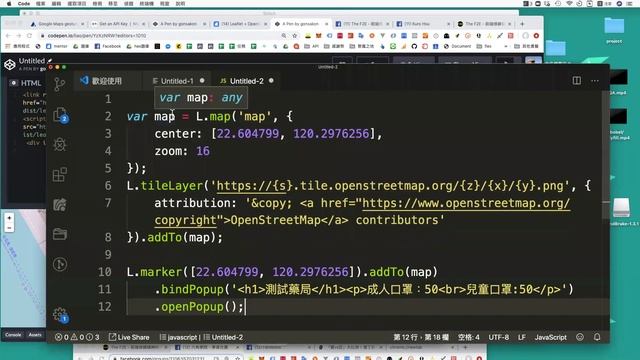Image resolution: width=640 pixels, height=360 pixels.
Task: Open Google Maps geocoding Chrome tab
Action: pyautogui.click(x=57, y=24)
